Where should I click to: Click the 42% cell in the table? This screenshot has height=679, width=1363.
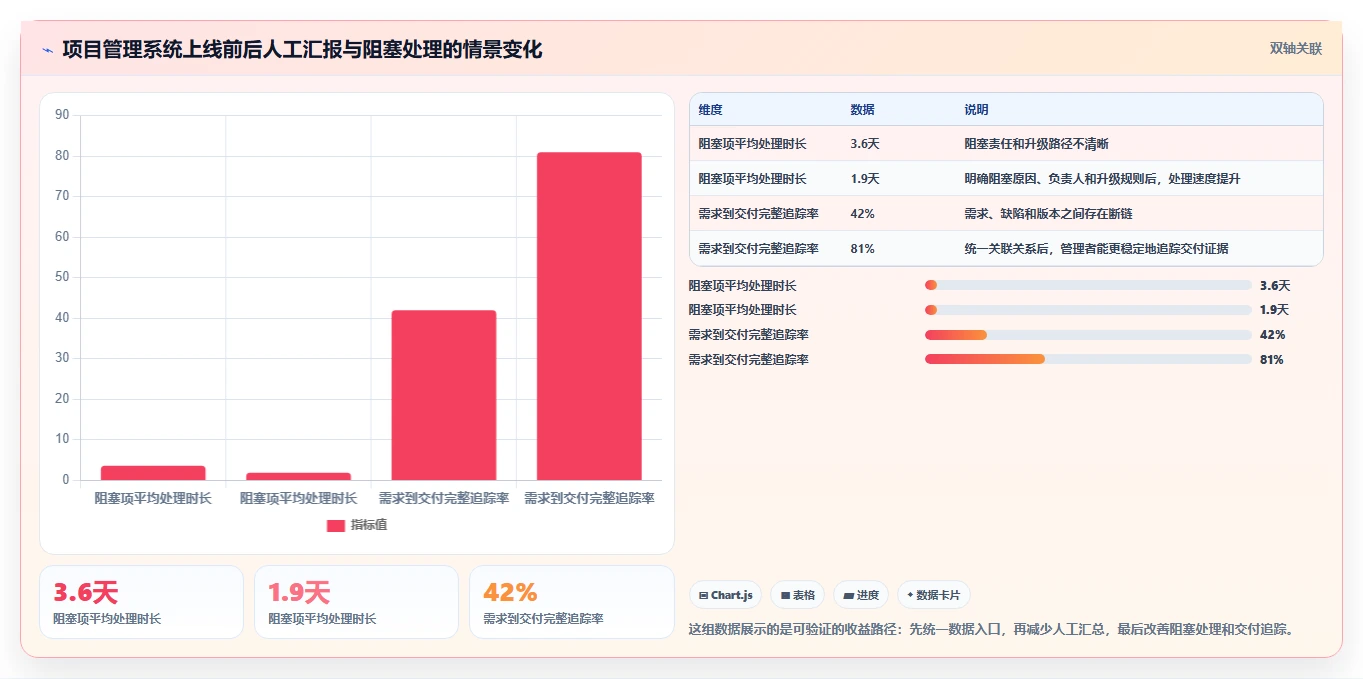(x=863, y=214)
